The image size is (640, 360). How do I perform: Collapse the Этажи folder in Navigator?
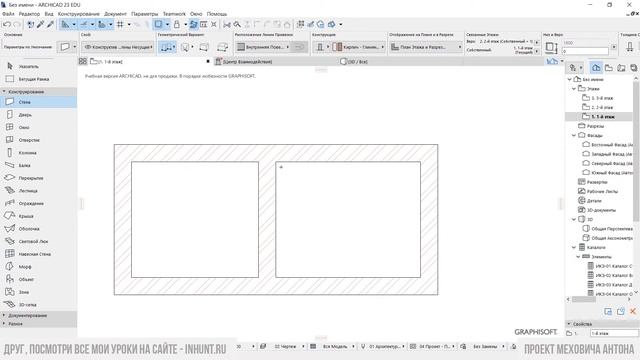(x=574, y=89)
